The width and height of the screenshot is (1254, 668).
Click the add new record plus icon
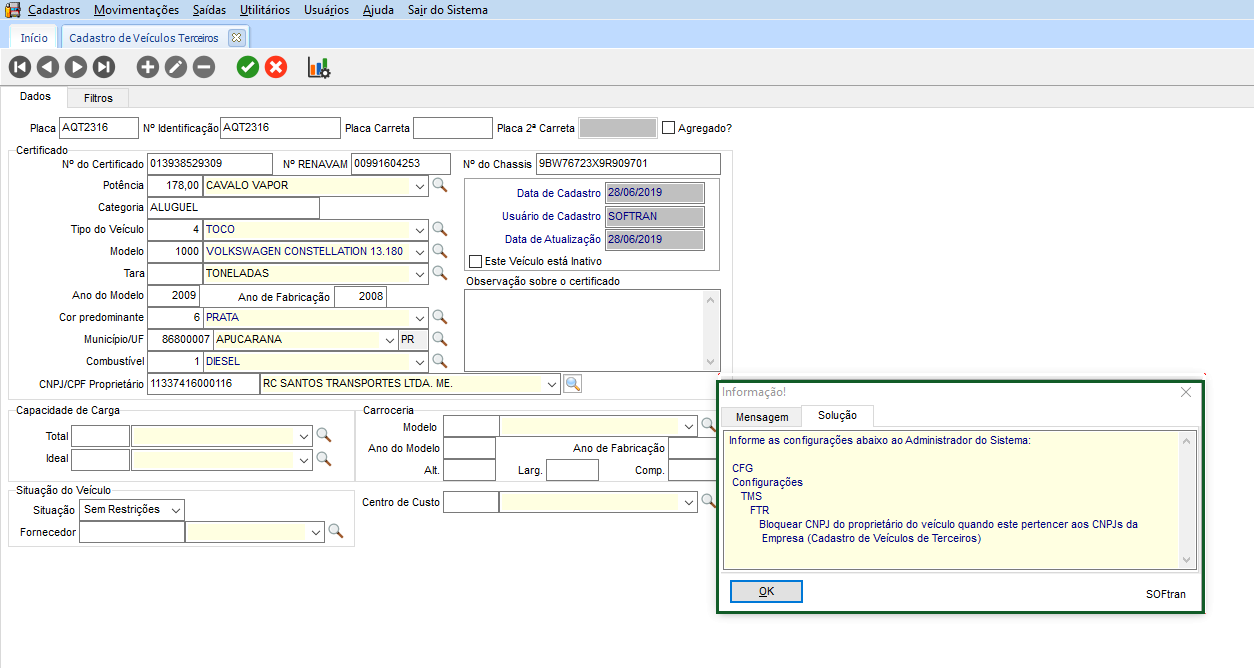[147, 67]
